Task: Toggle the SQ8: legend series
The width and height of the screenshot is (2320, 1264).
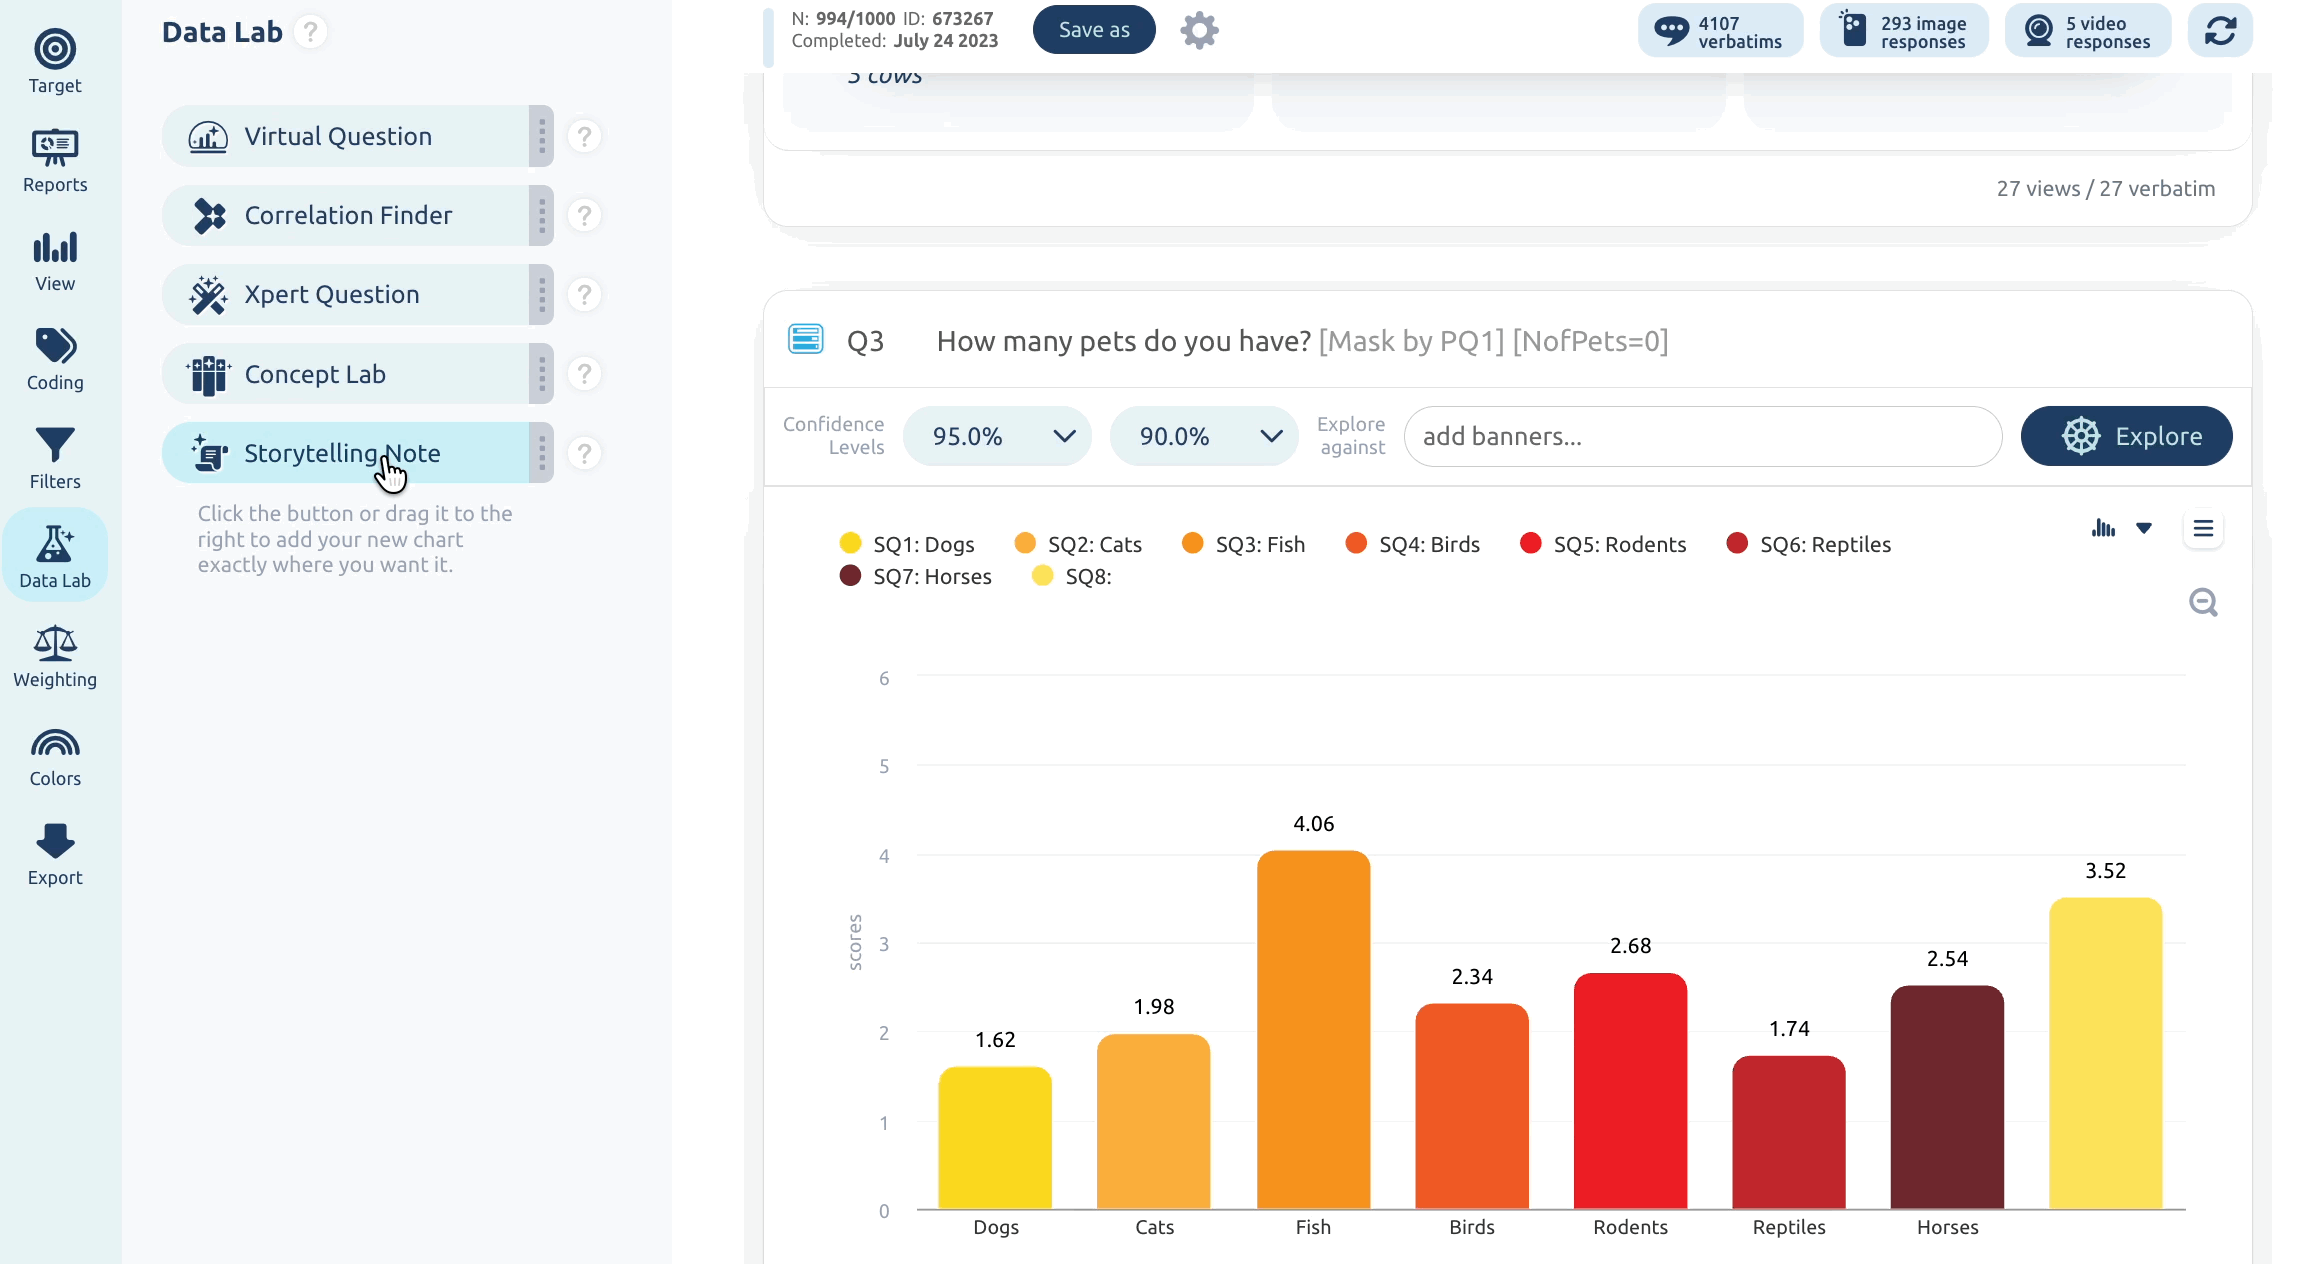Action: pos(1072,576)
